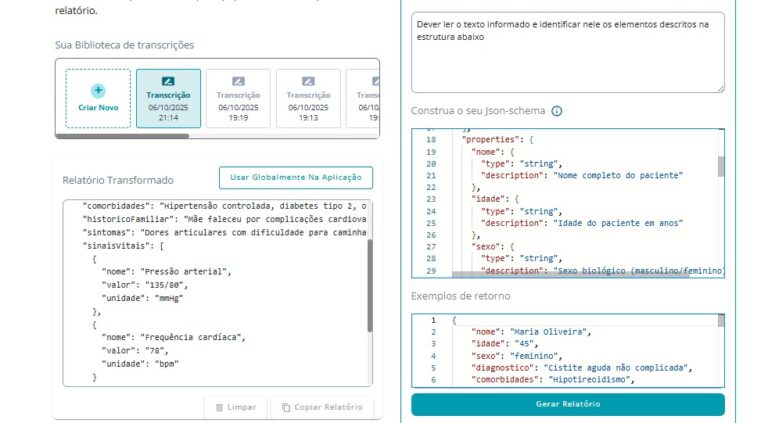Click the Json-schema editor vertical scrollbar
Image resolution: width=768 pixels, height=423 pixels.
point(721,166)
